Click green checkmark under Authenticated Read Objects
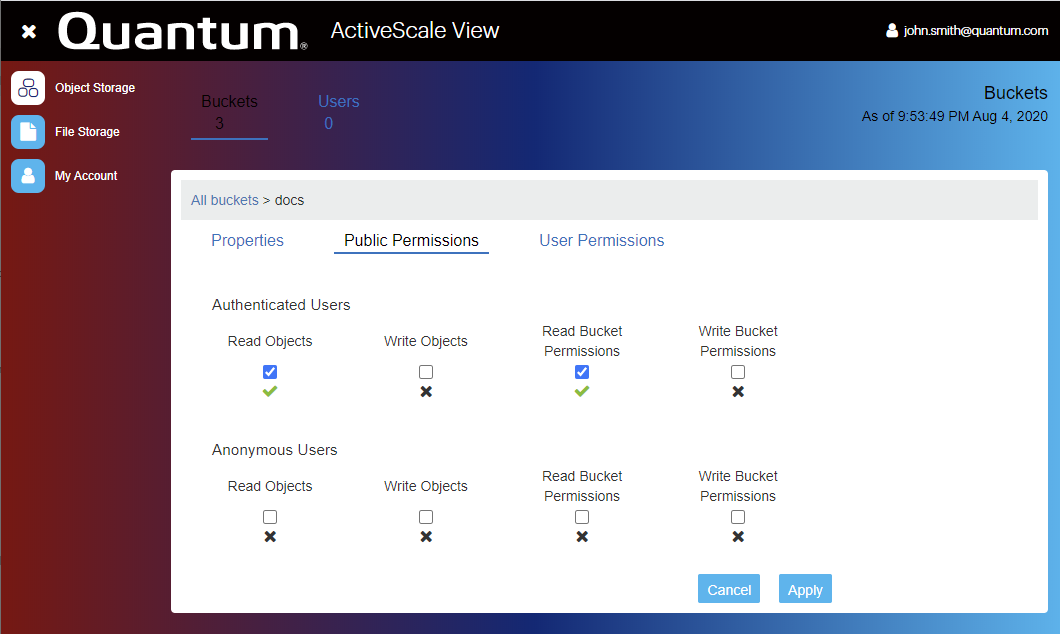This screenshot has height=634, width=1060. point(270,392)
